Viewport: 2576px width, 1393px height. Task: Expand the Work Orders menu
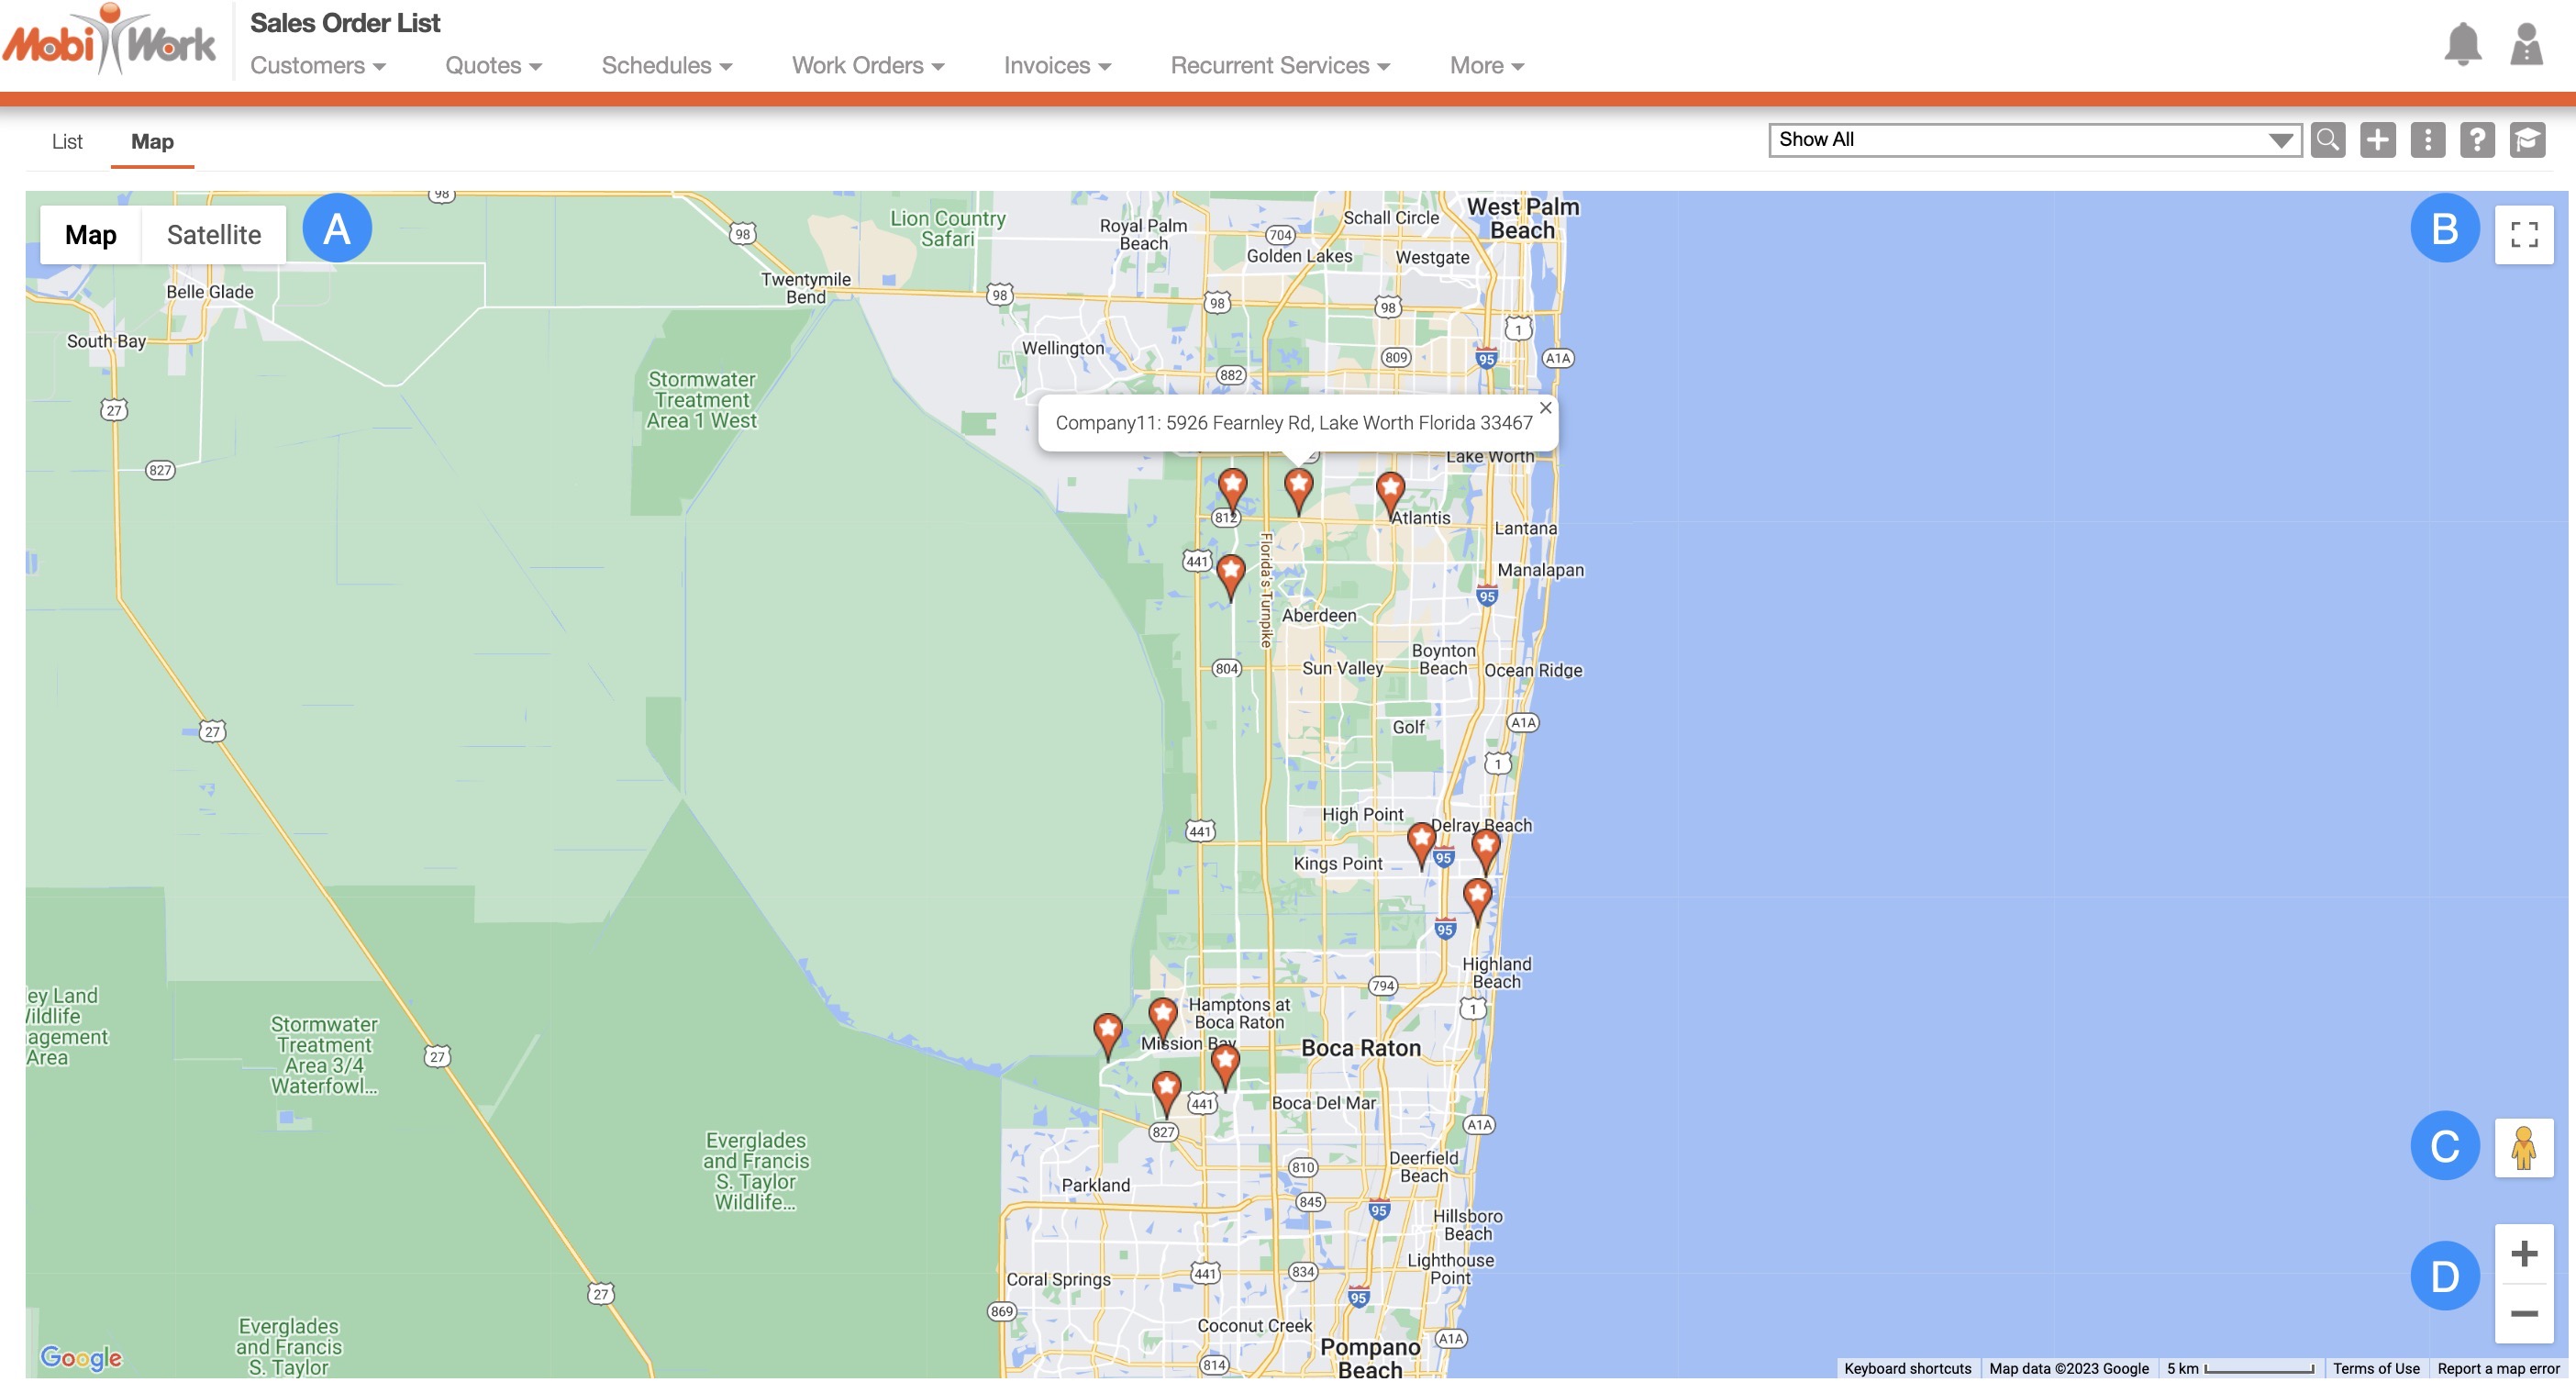(x=867, y=66)
